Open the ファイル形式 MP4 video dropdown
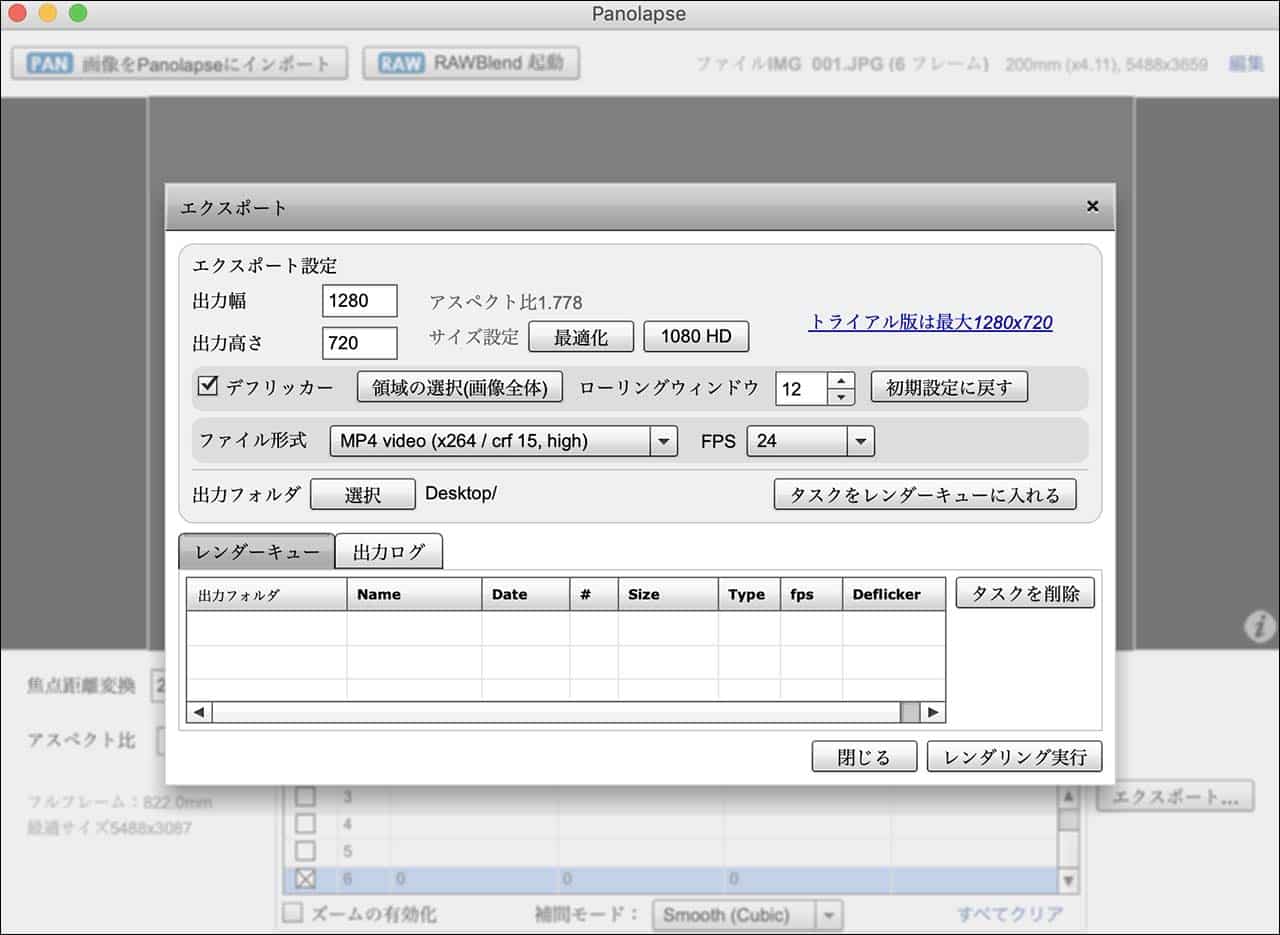This screenshot has height=935, width=1280. pyautogui.click(x=503, y=441)
